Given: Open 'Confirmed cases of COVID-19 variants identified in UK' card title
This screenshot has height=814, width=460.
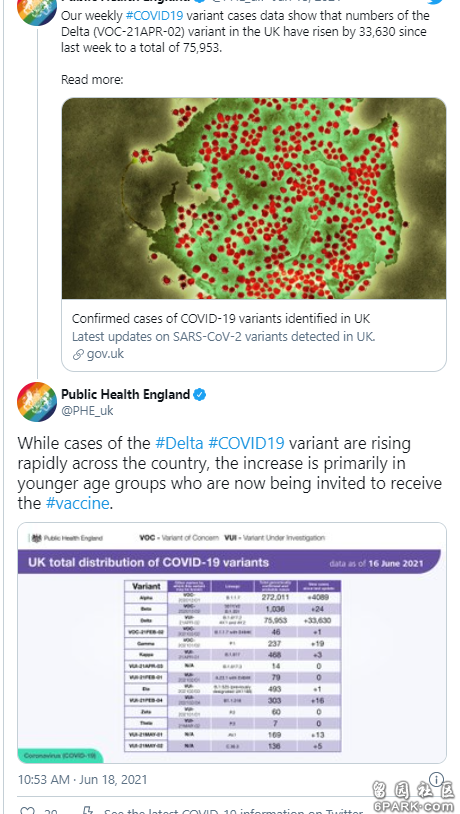Looking at the screenshot, I should (221, 318).
